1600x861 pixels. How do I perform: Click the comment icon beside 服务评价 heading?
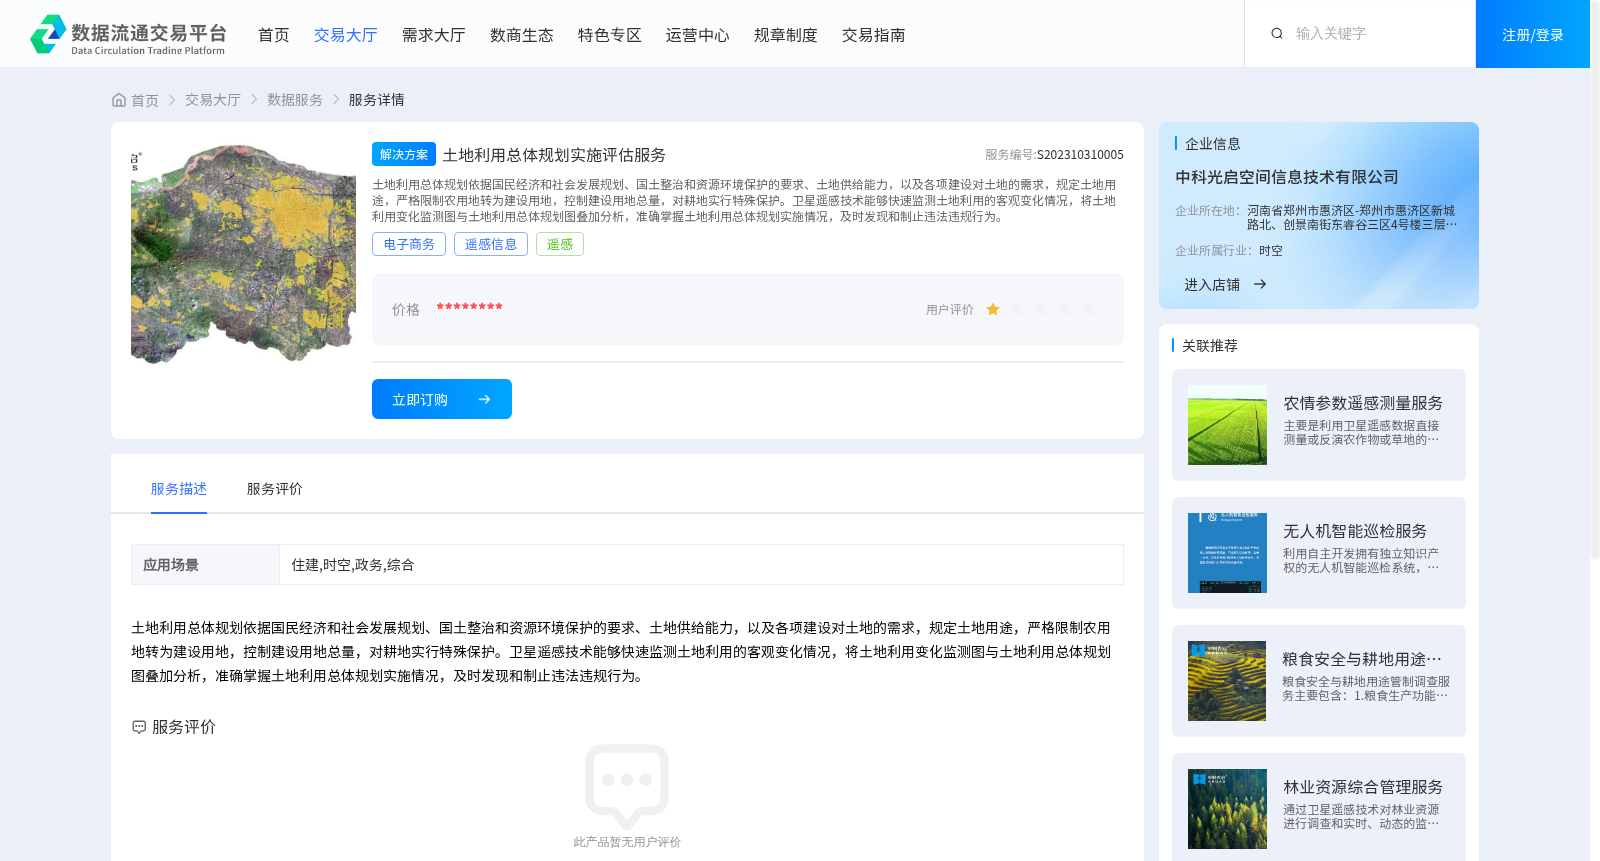pyautogui.click(x=139, y=727)
